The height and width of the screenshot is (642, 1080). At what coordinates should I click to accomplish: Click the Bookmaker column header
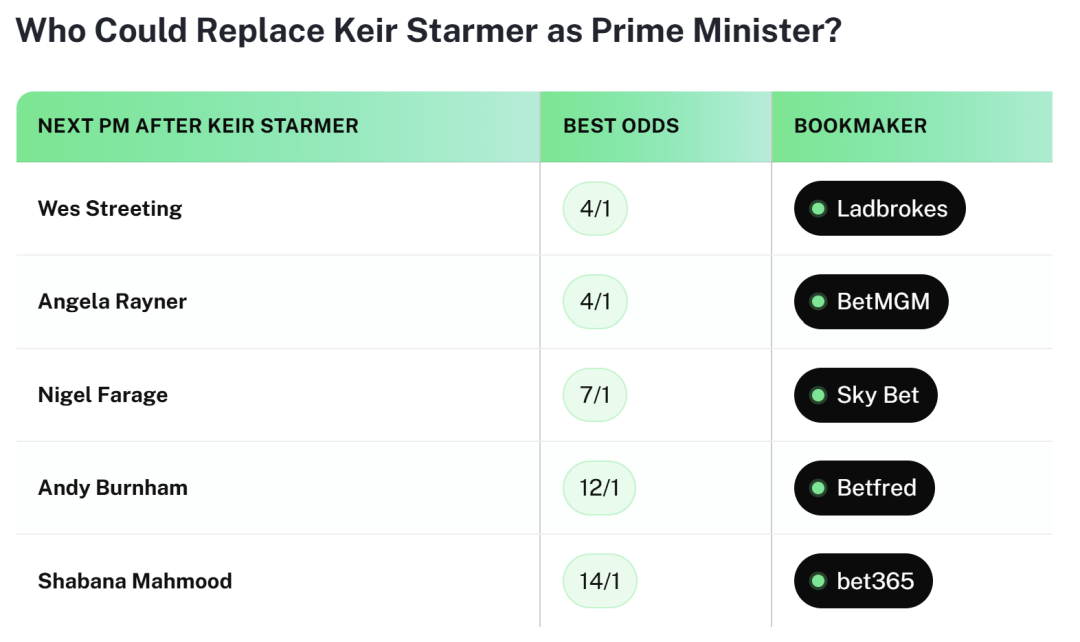pos(860,126)
